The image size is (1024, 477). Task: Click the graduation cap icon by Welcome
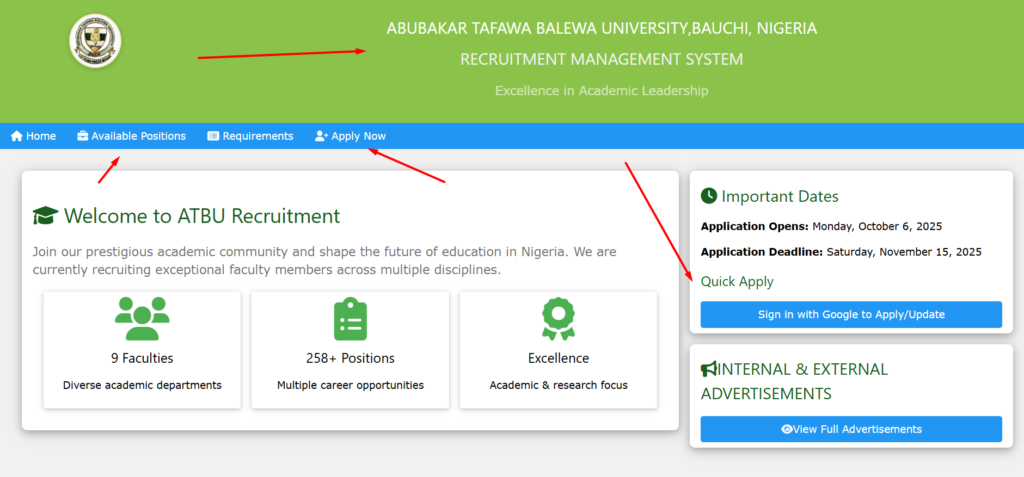(x=45, y=216)
